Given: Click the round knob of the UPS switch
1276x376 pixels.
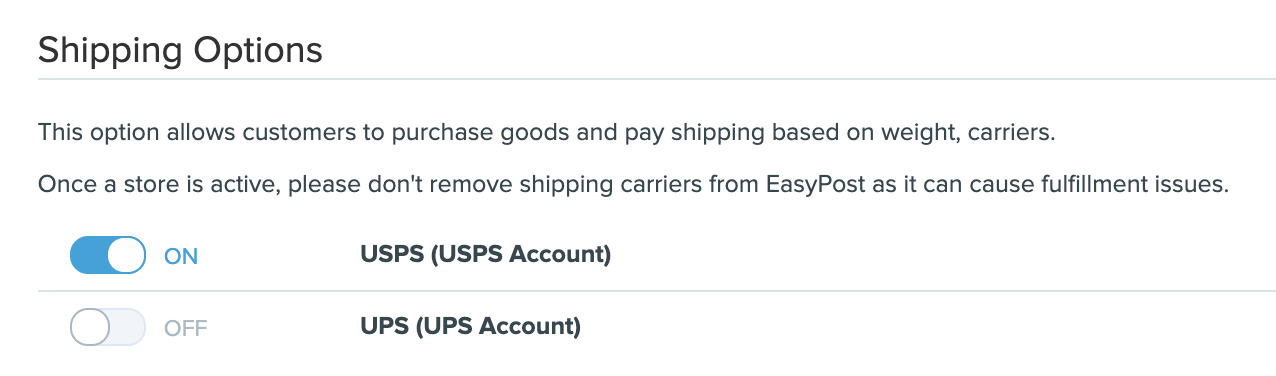Looking at the screenshot, I should 90,327.
